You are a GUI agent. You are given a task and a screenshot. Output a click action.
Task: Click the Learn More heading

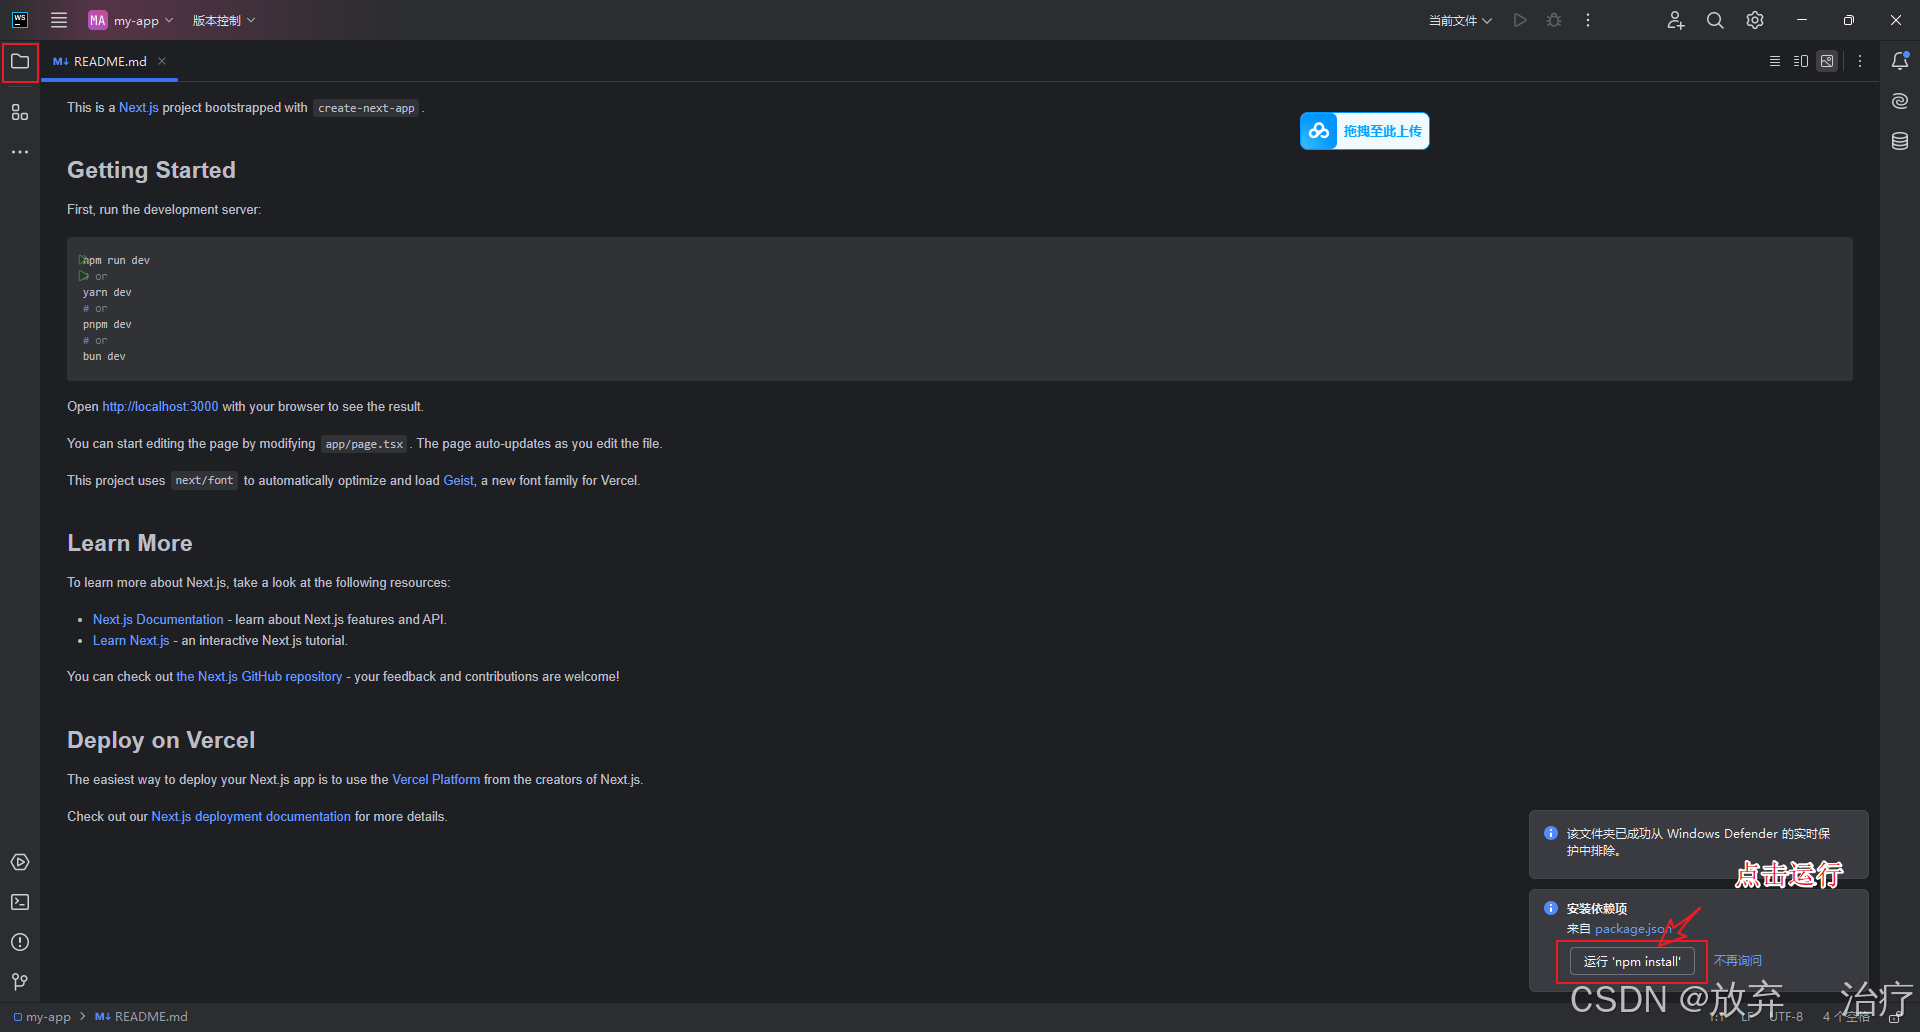(x=130, y=543)
